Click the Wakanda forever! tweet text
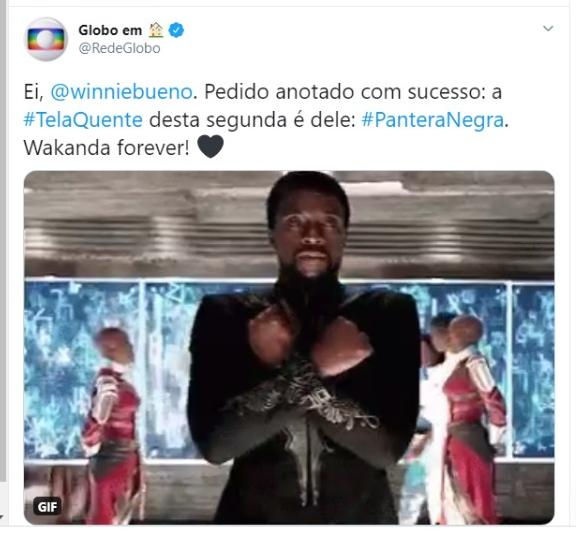The width and height of the screenshot is (576, 552). (107, 148)
